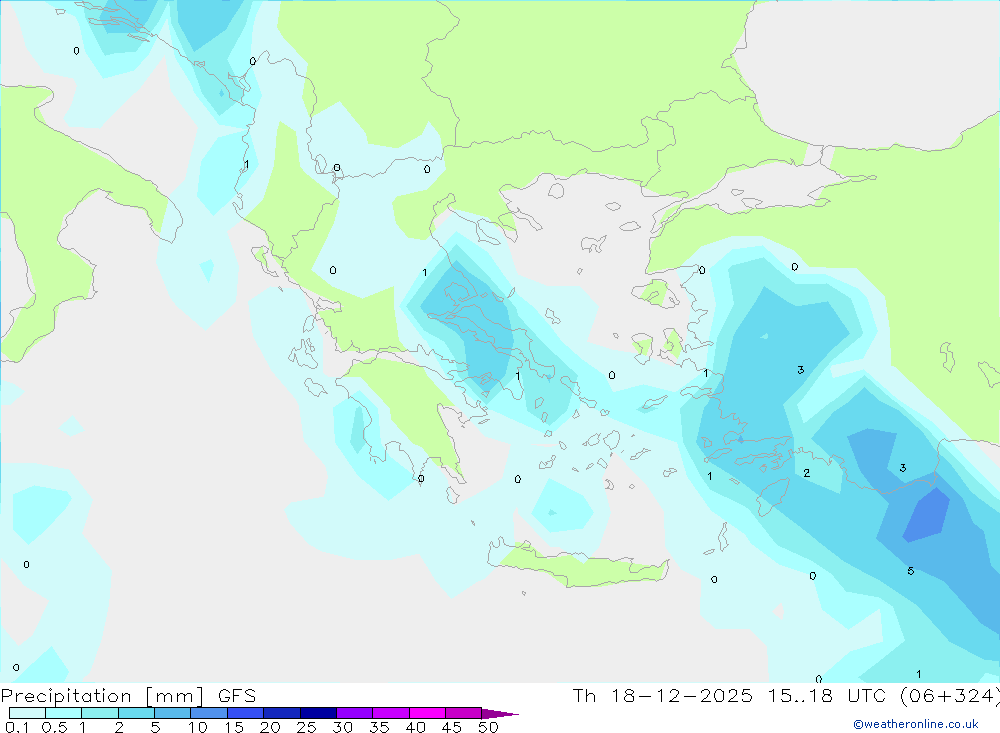
Task: Click legend label "10"
Action: (x=198, y=727)
